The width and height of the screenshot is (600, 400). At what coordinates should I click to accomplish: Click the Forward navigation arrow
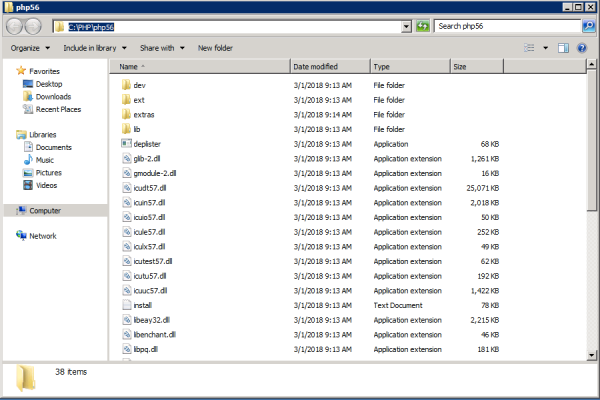click(x=33, y=26)
